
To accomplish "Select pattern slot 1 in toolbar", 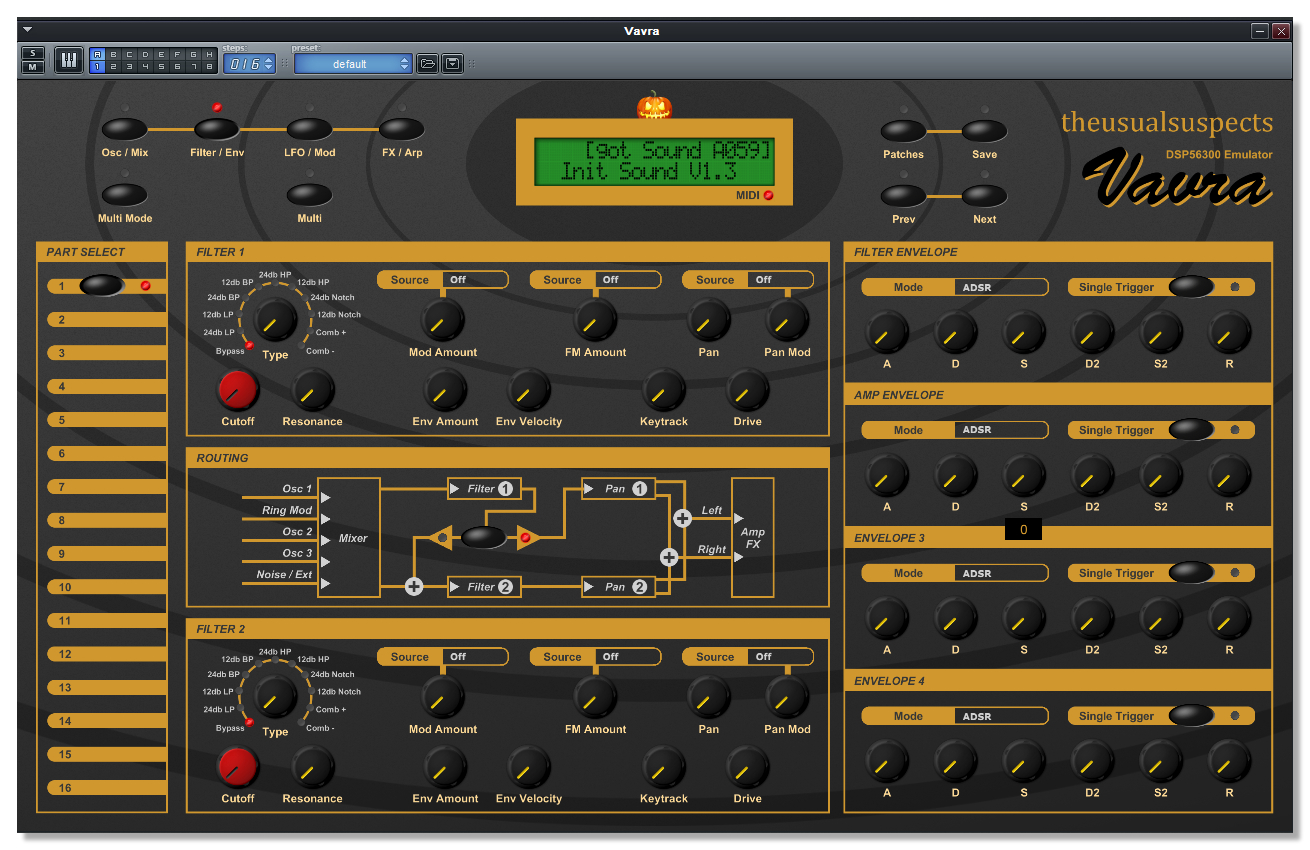I will pos(97,67).
